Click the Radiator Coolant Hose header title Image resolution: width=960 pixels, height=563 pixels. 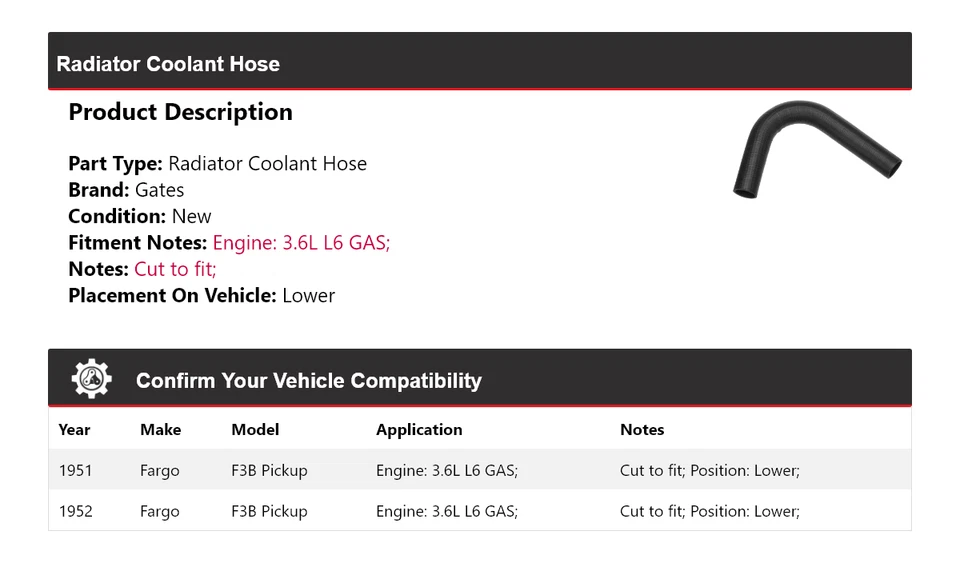click(168, 64)
